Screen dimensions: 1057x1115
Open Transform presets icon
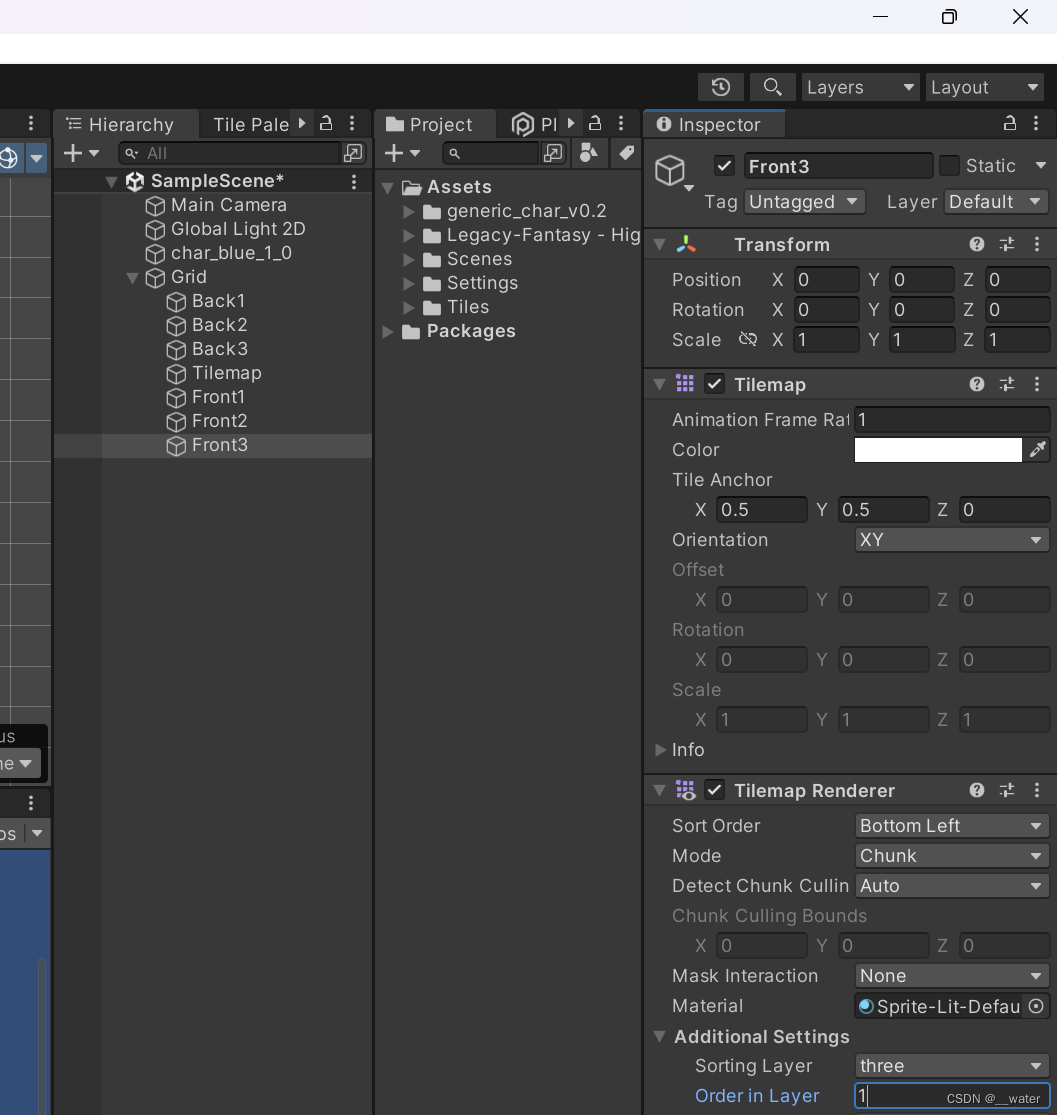1006,245
